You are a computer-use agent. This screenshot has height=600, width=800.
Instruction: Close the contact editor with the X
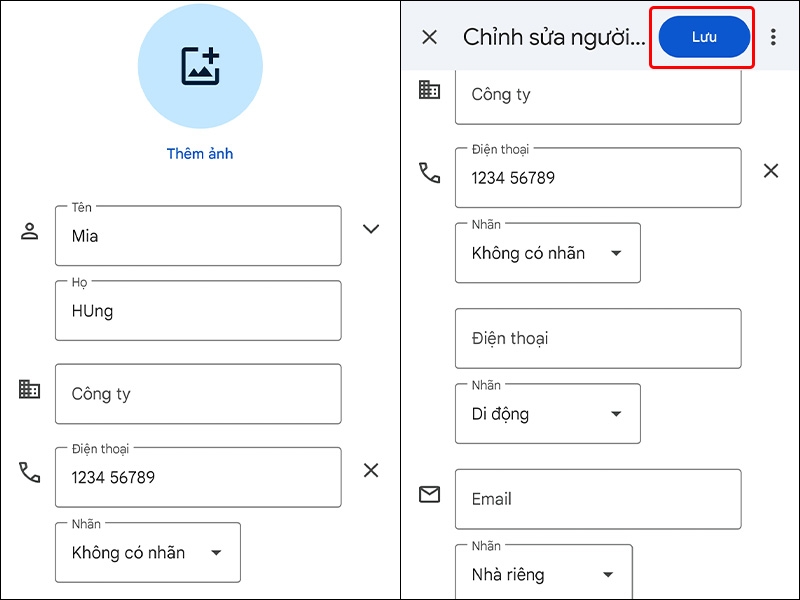430,37
